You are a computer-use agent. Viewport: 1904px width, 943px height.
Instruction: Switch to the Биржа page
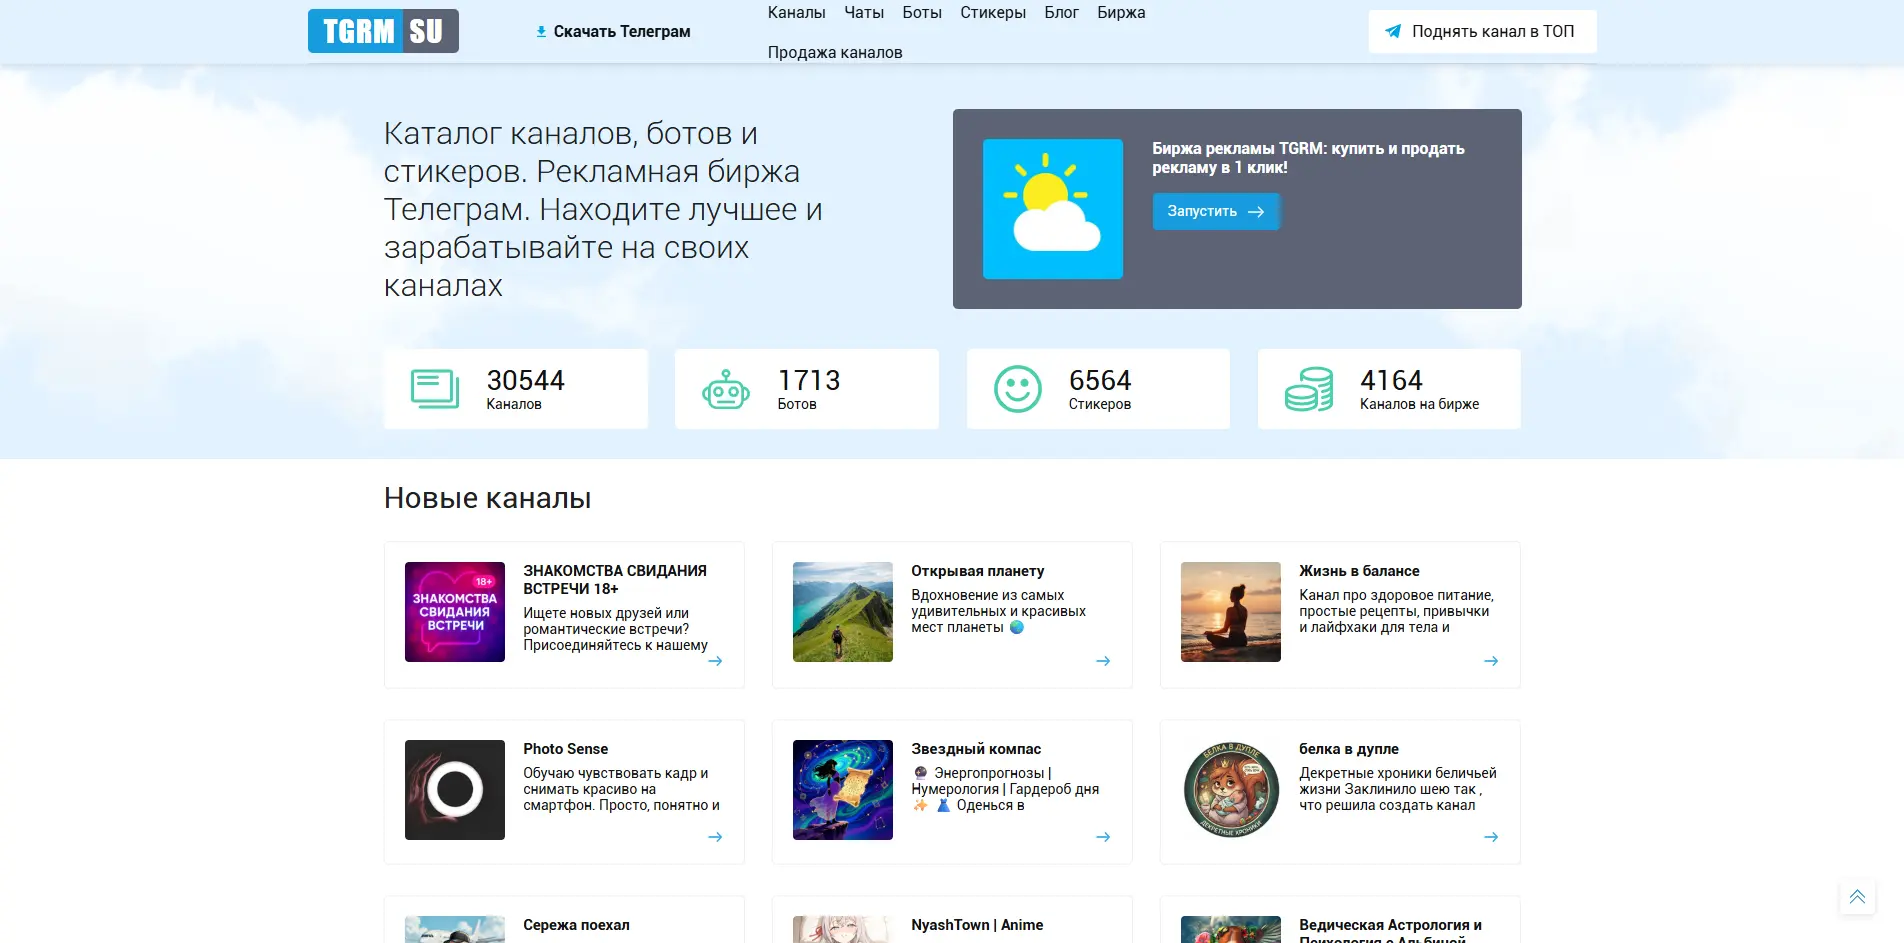pyautogui.click(x=1121, y=12)
